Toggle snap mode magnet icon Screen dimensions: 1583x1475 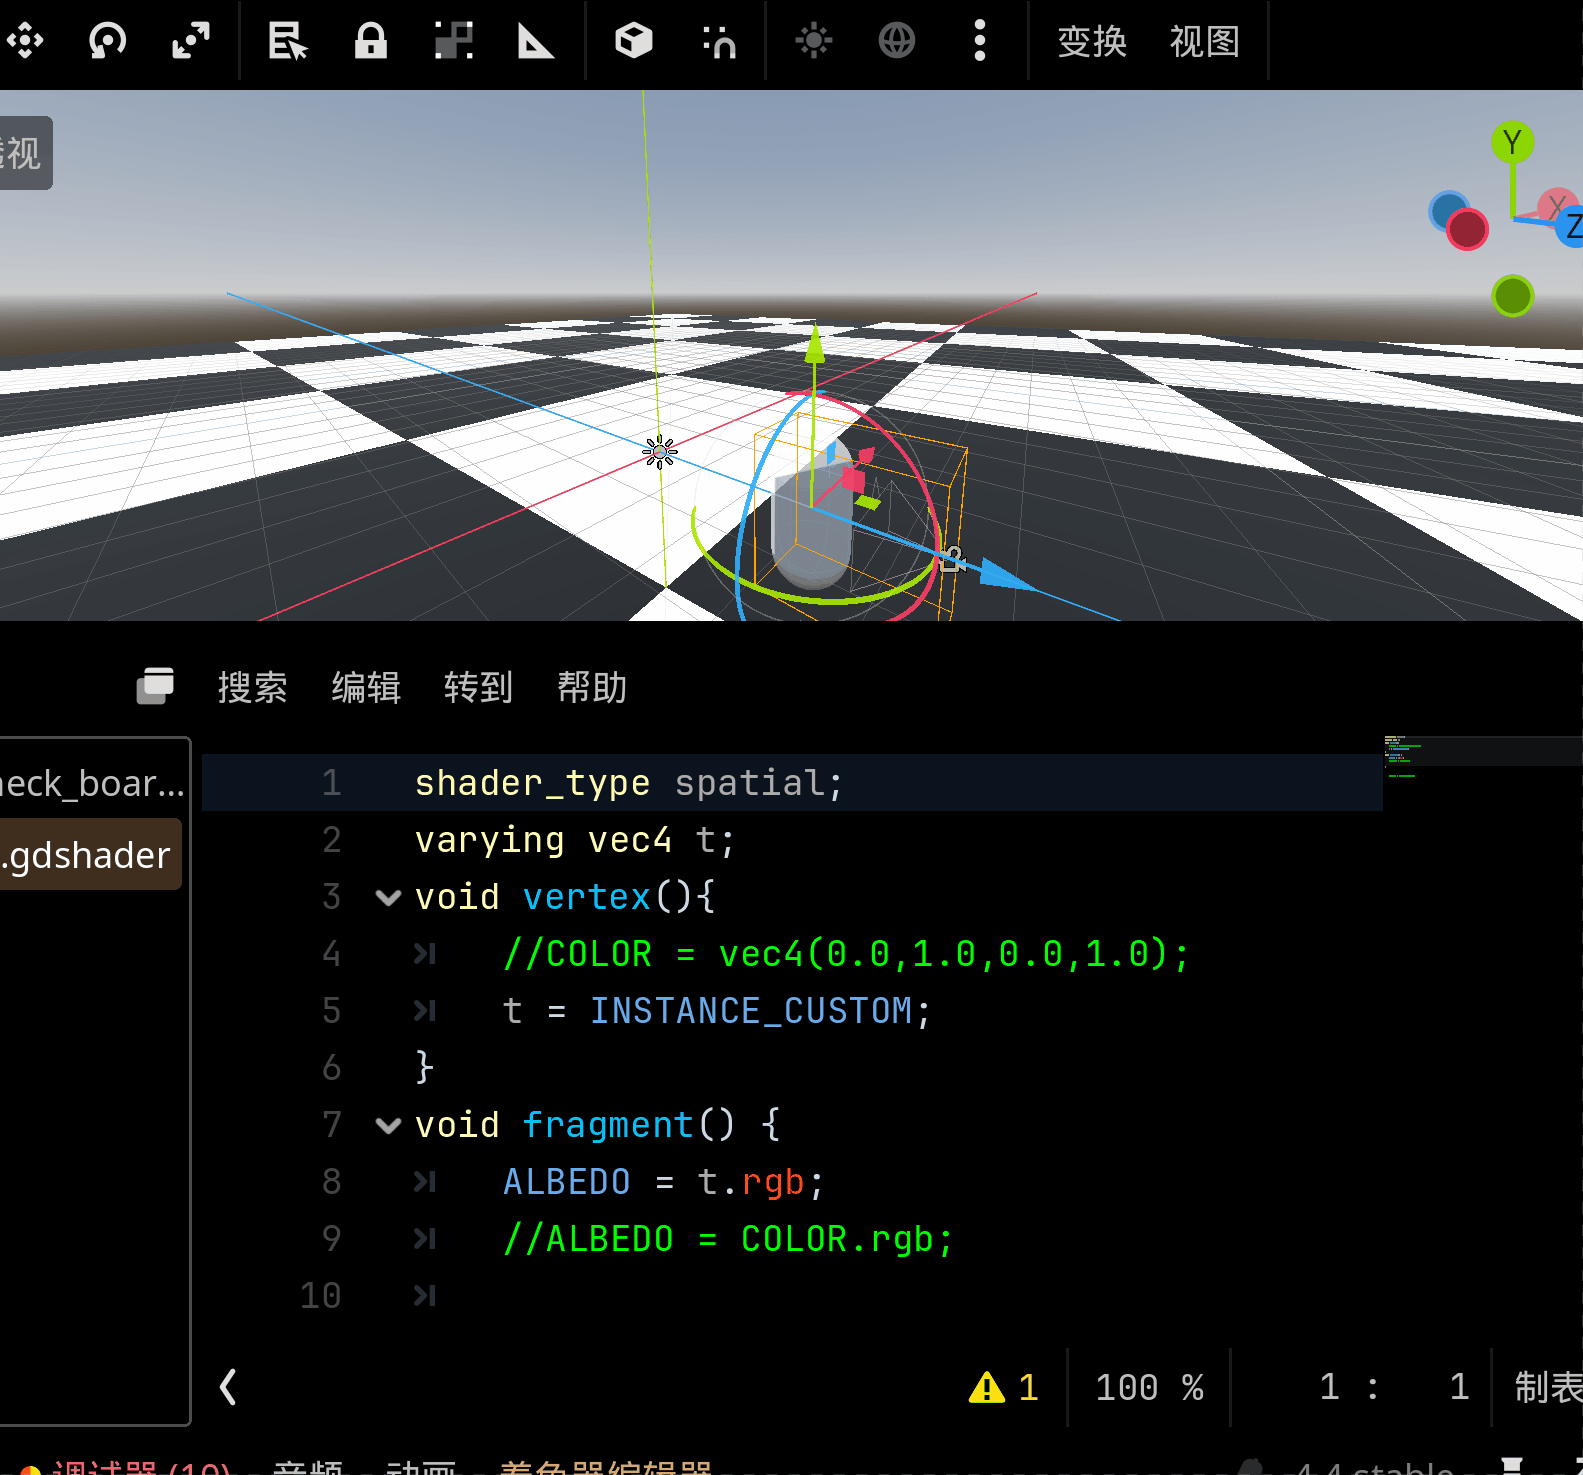718,41
